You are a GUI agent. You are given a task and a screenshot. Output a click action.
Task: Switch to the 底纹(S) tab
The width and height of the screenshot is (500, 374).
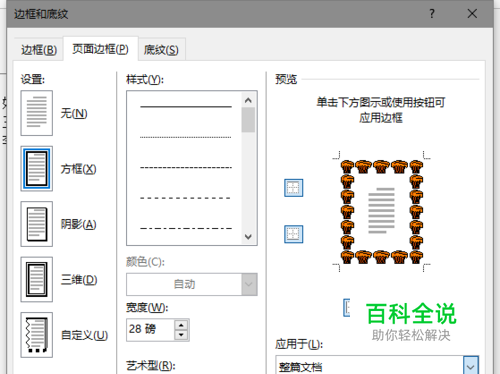click(161, 50)
